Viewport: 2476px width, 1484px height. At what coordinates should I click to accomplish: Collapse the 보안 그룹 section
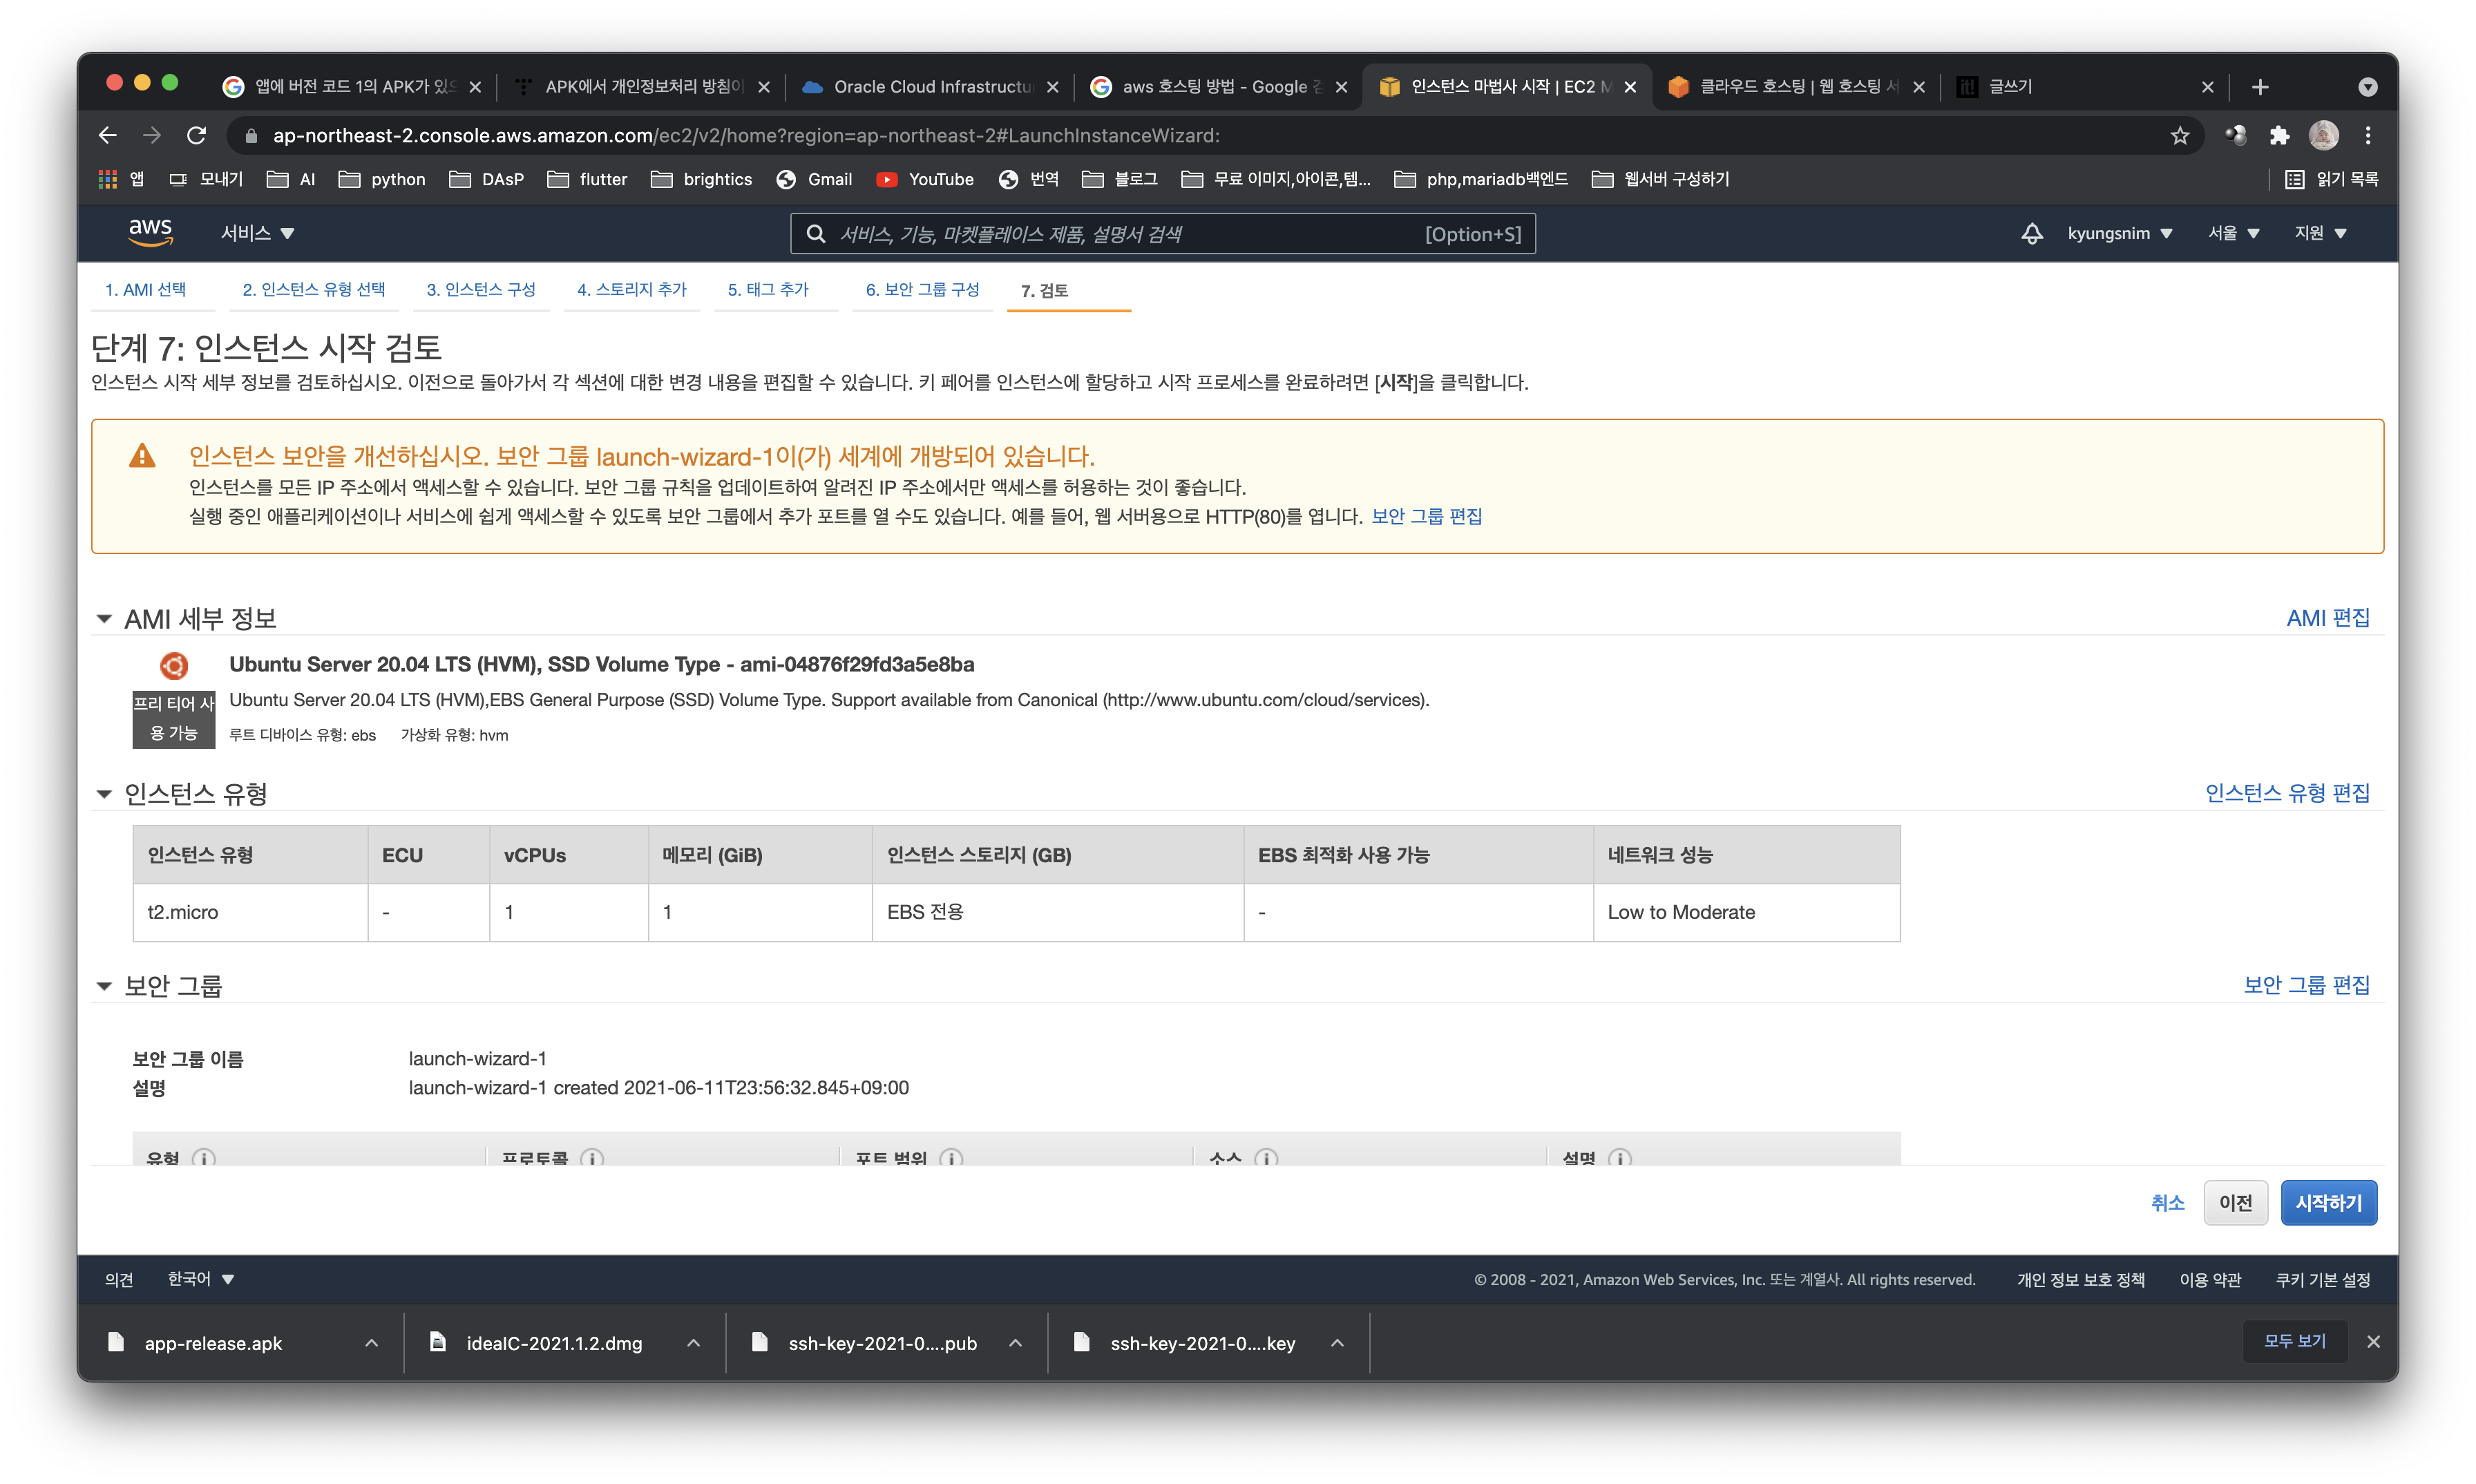click(x=104, y=986)
